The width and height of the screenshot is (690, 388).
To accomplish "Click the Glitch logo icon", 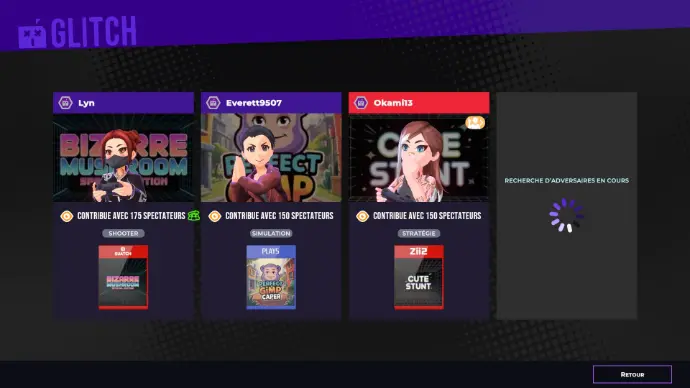I will pyautogui.click(x=32, y=34).
